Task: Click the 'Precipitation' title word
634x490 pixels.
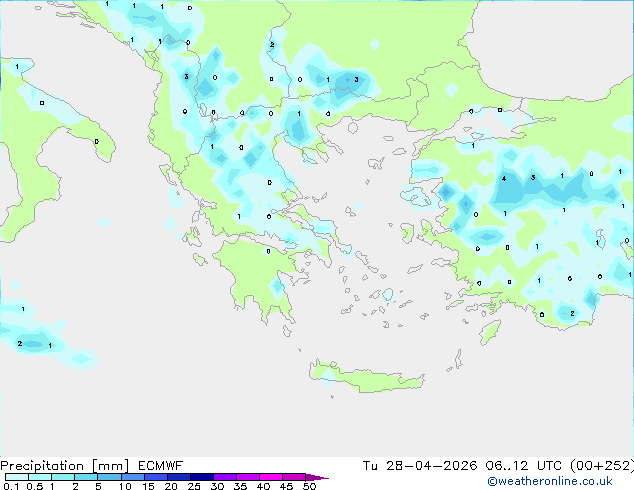Action: [42, 466]
